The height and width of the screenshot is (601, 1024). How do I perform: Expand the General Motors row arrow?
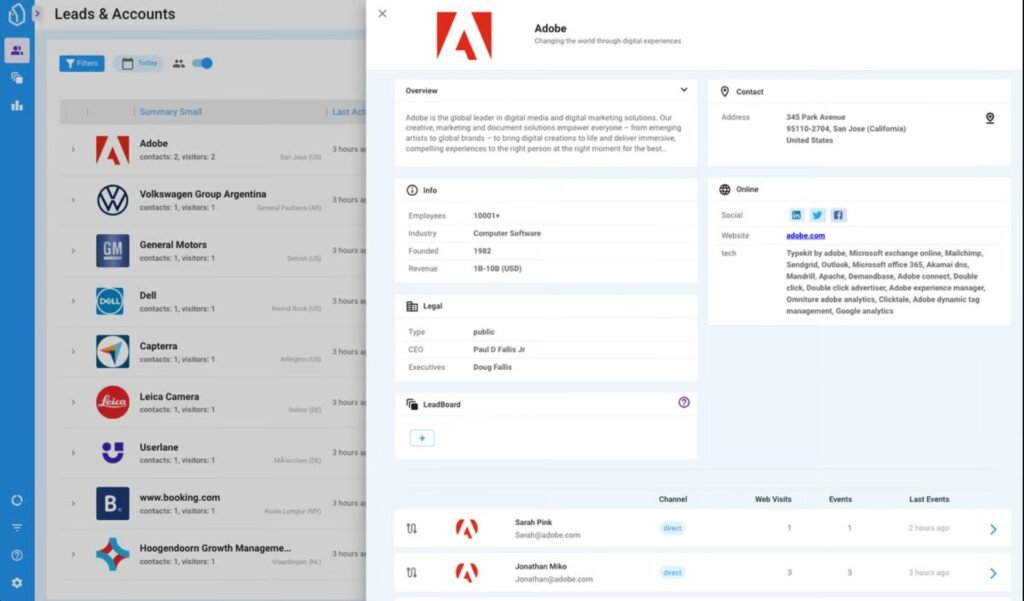(73, 251)
